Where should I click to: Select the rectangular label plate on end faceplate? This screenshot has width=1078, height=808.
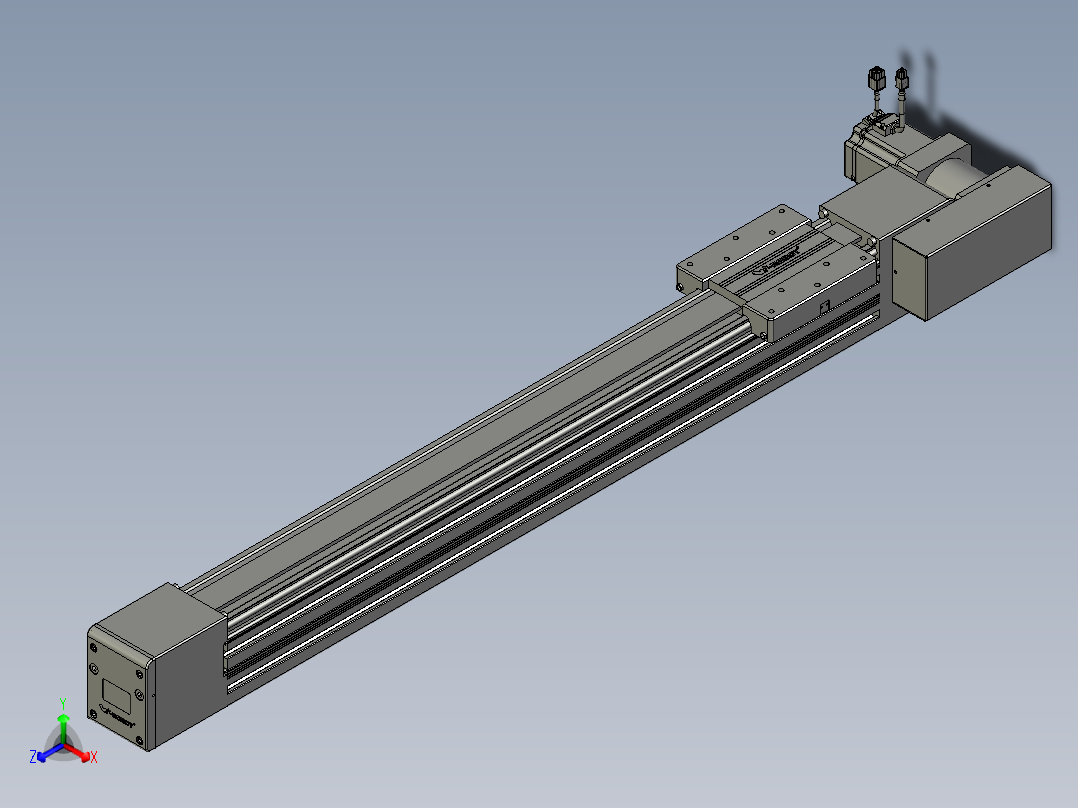pyautogui.click(x=117, y=695)
